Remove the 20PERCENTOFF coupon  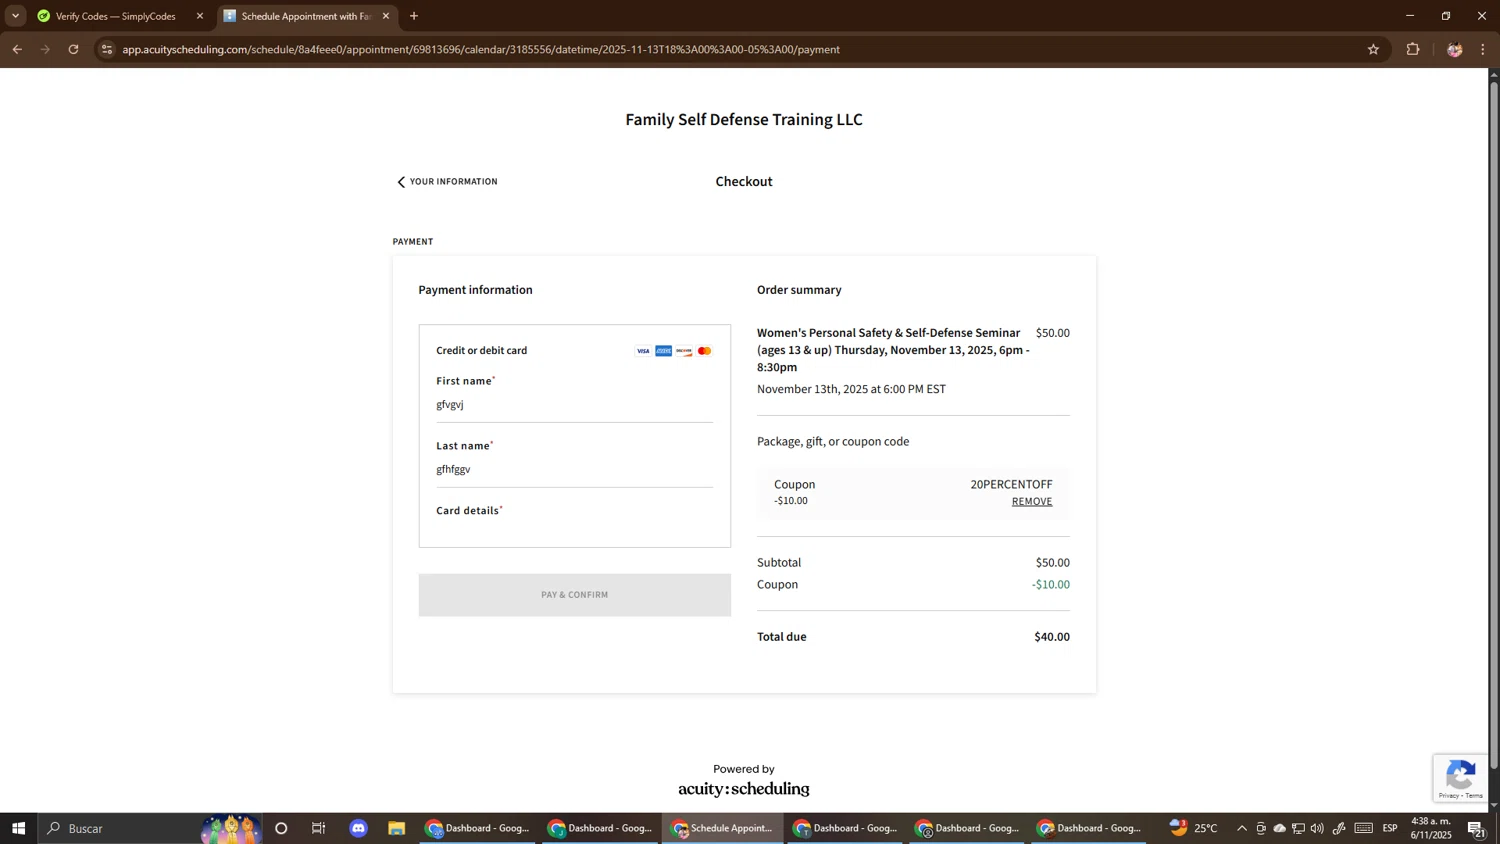click(x=1031, y=502)
